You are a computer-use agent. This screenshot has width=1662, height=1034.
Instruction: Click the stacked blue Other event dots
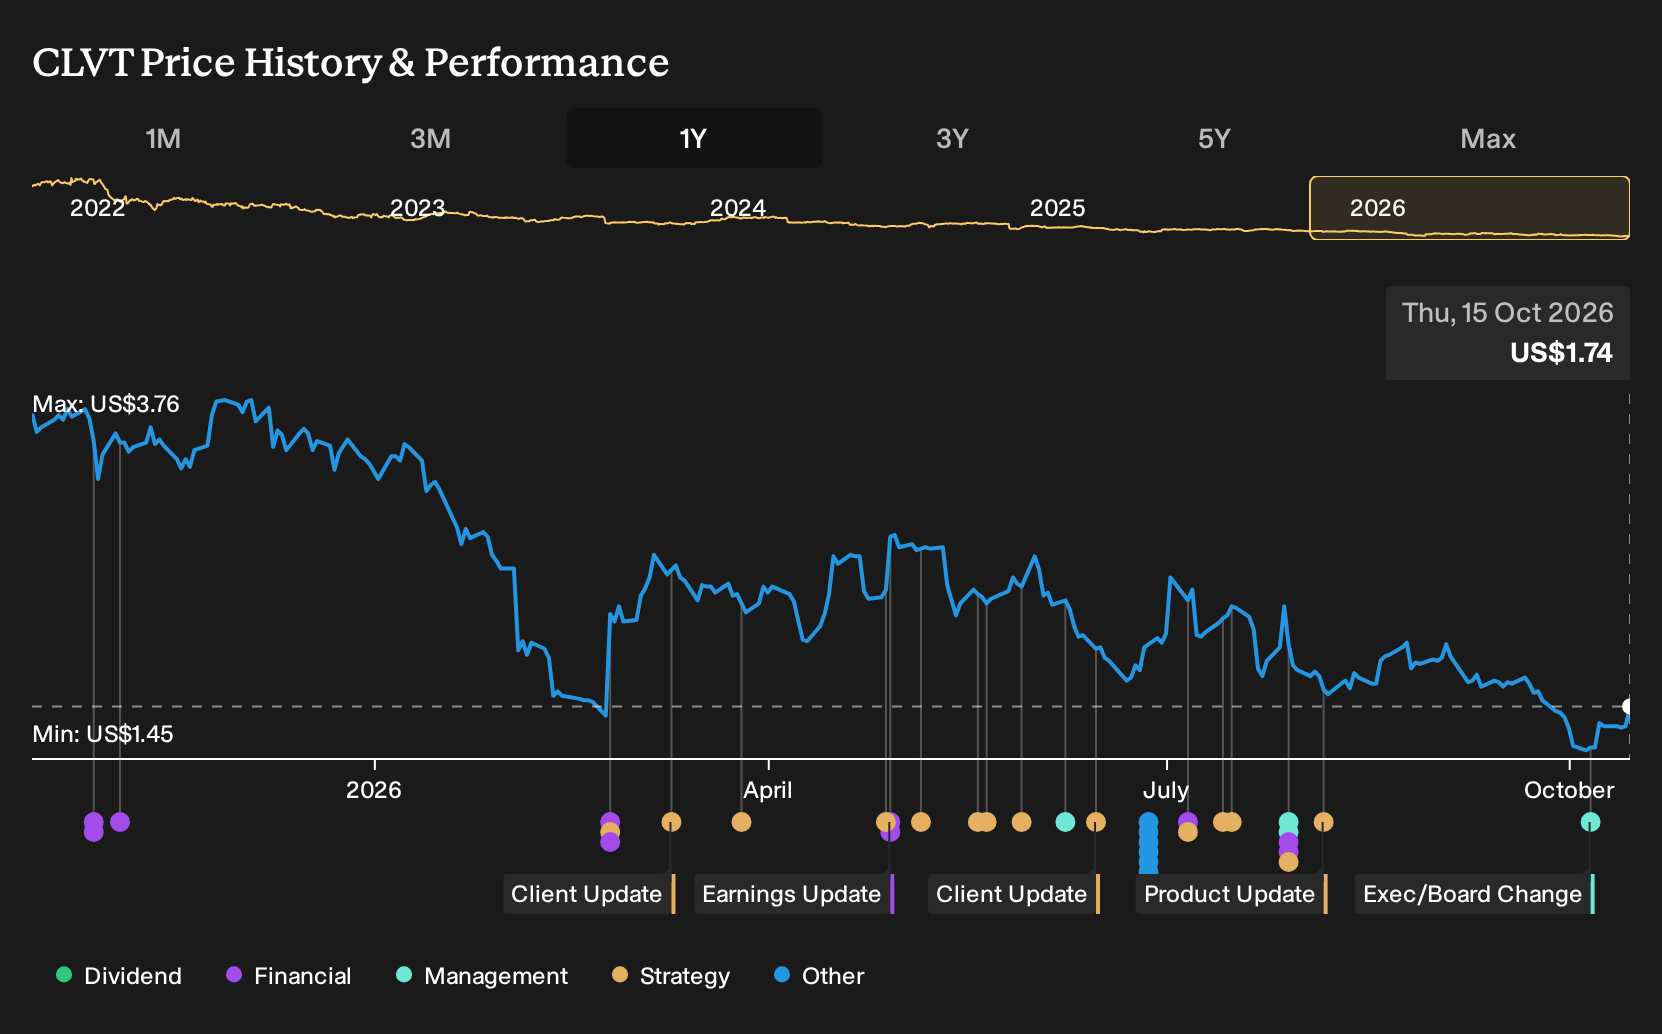click(1148, 842)
